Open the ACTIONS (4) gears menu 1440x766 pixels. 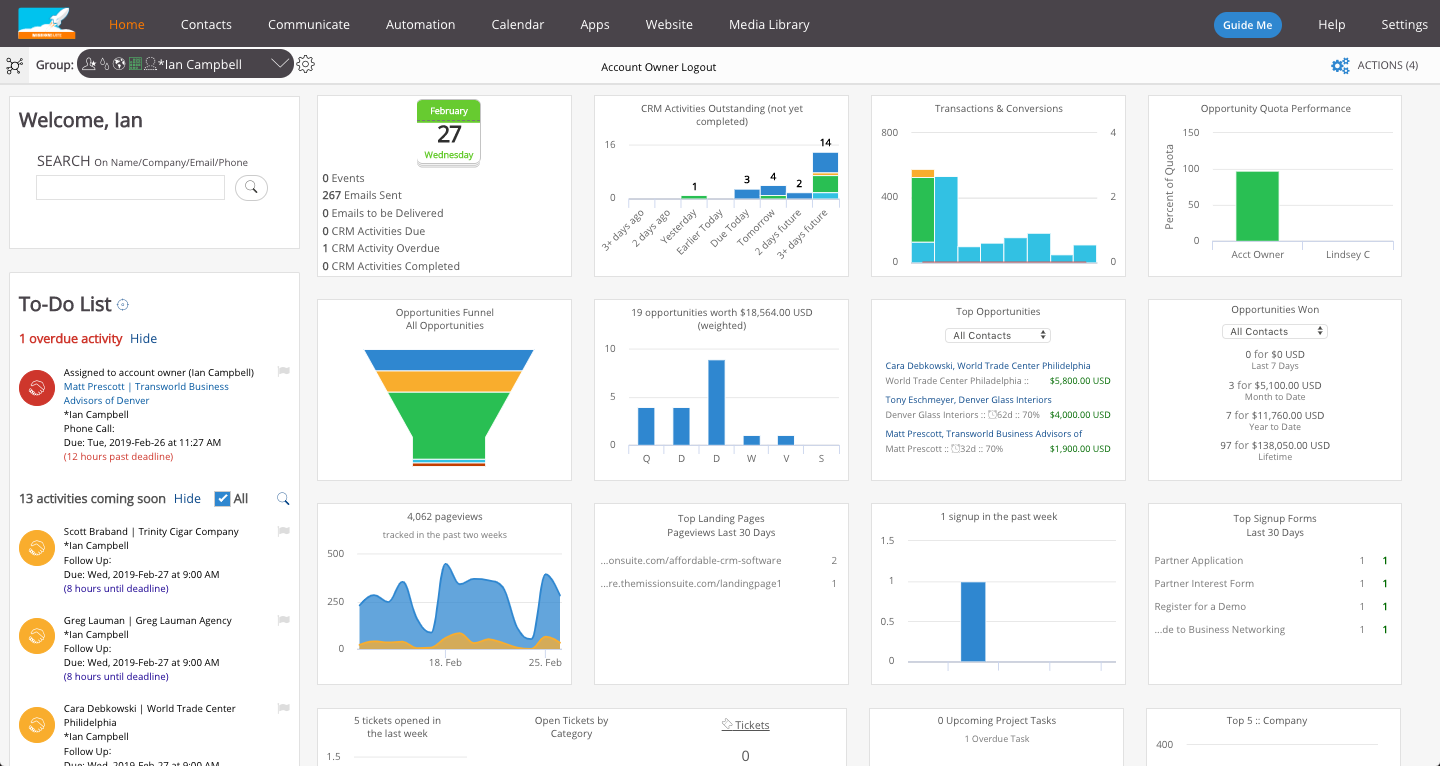tap(1340, 65)
